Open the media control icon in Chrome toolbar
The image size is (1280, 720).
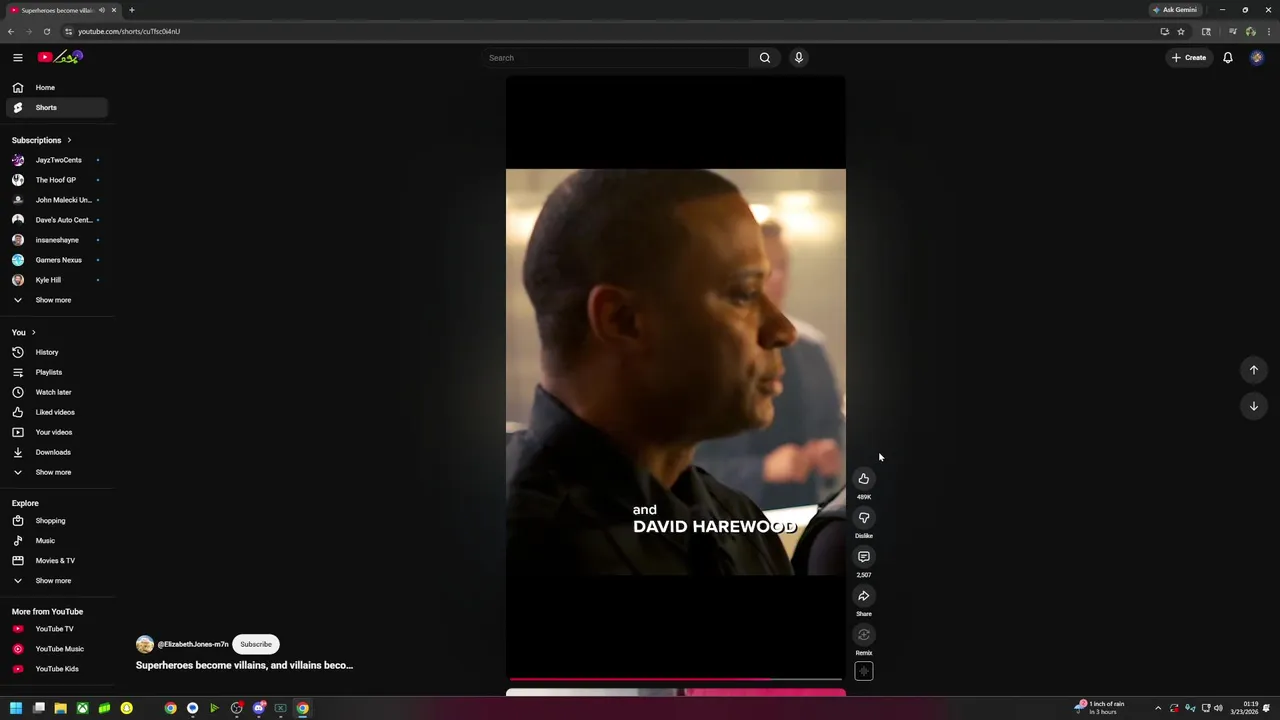[x=1232, y=31]
